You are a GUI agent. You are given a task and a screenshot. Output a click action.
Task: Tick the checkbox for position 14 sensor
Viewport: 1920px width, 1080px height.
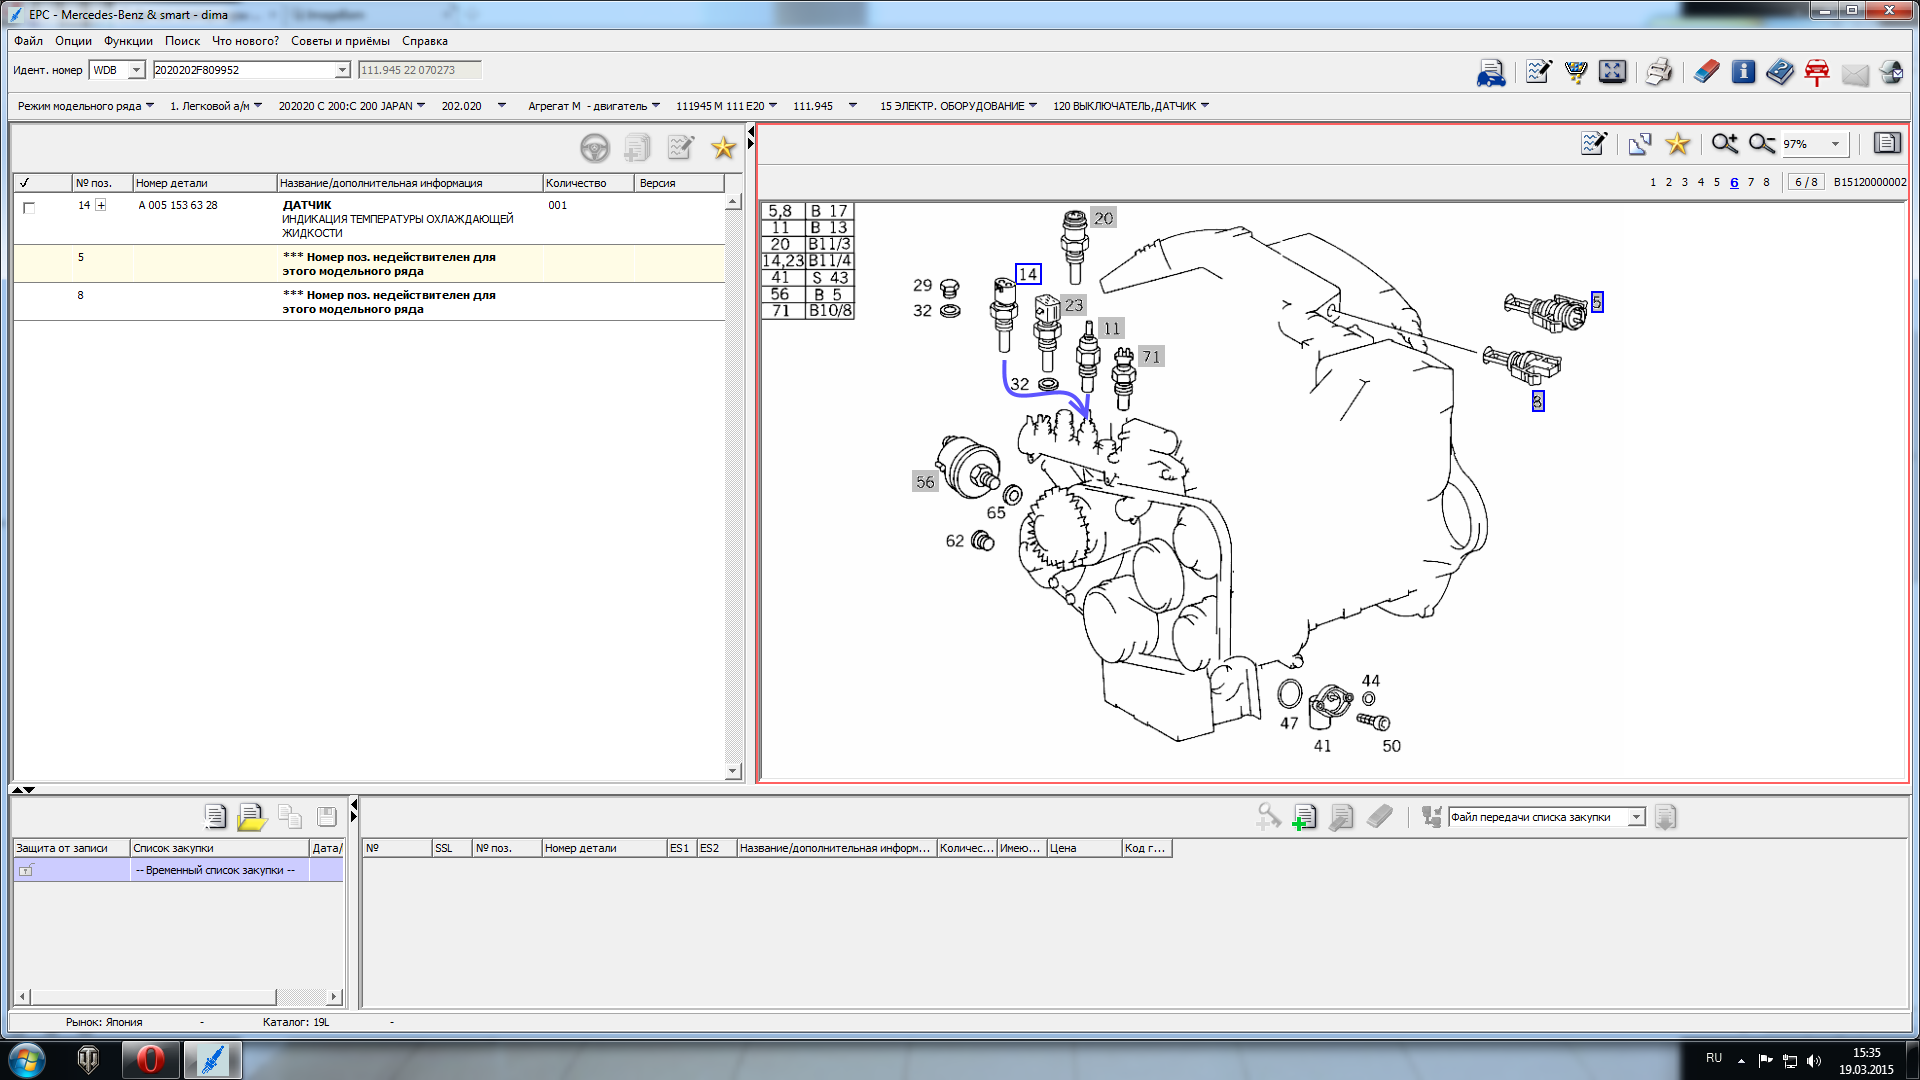(x=29, y=208)
